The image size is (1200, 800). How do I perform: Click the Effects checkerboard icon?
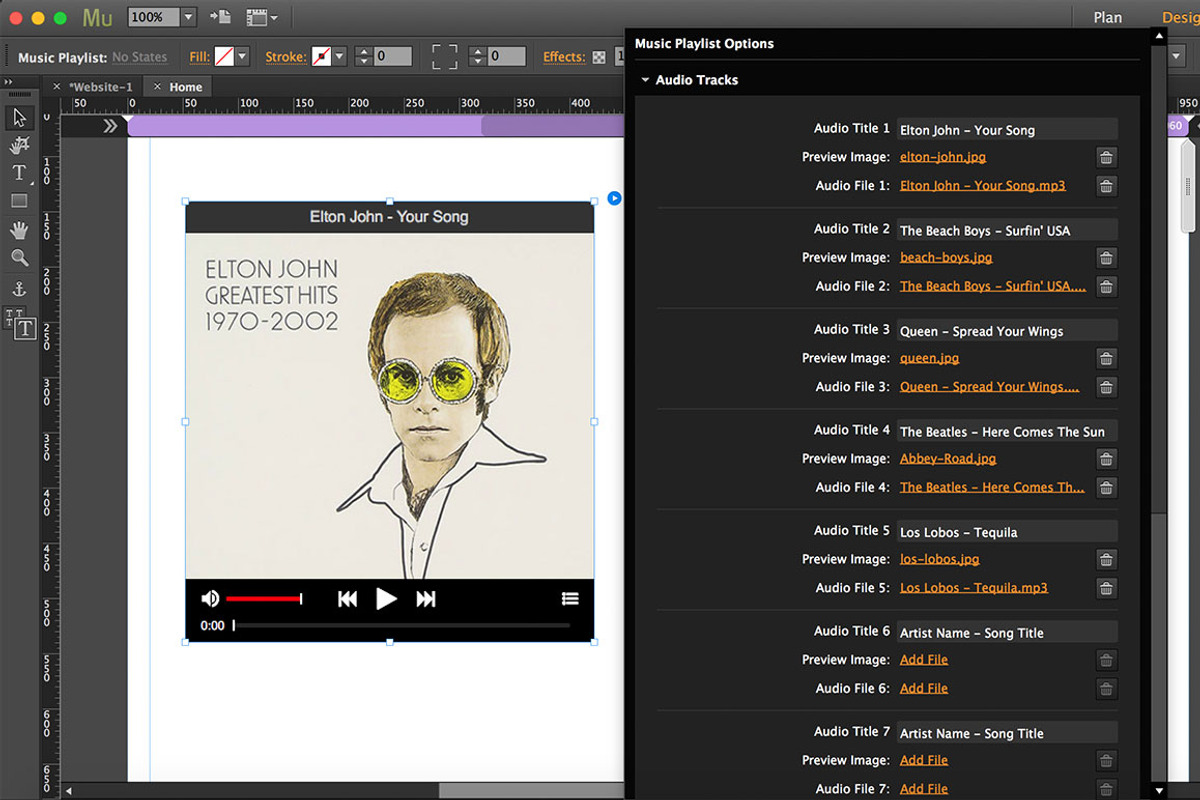coord(599,57)
